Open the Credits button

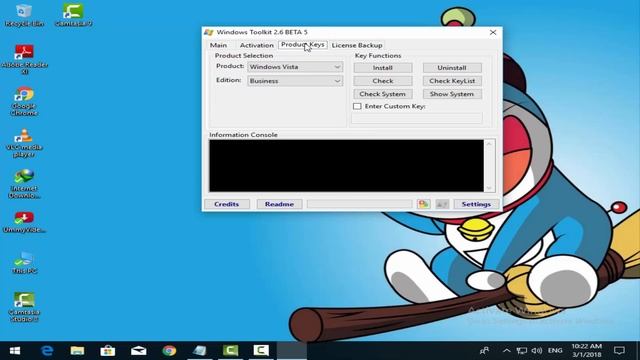(x=227, y=204)
